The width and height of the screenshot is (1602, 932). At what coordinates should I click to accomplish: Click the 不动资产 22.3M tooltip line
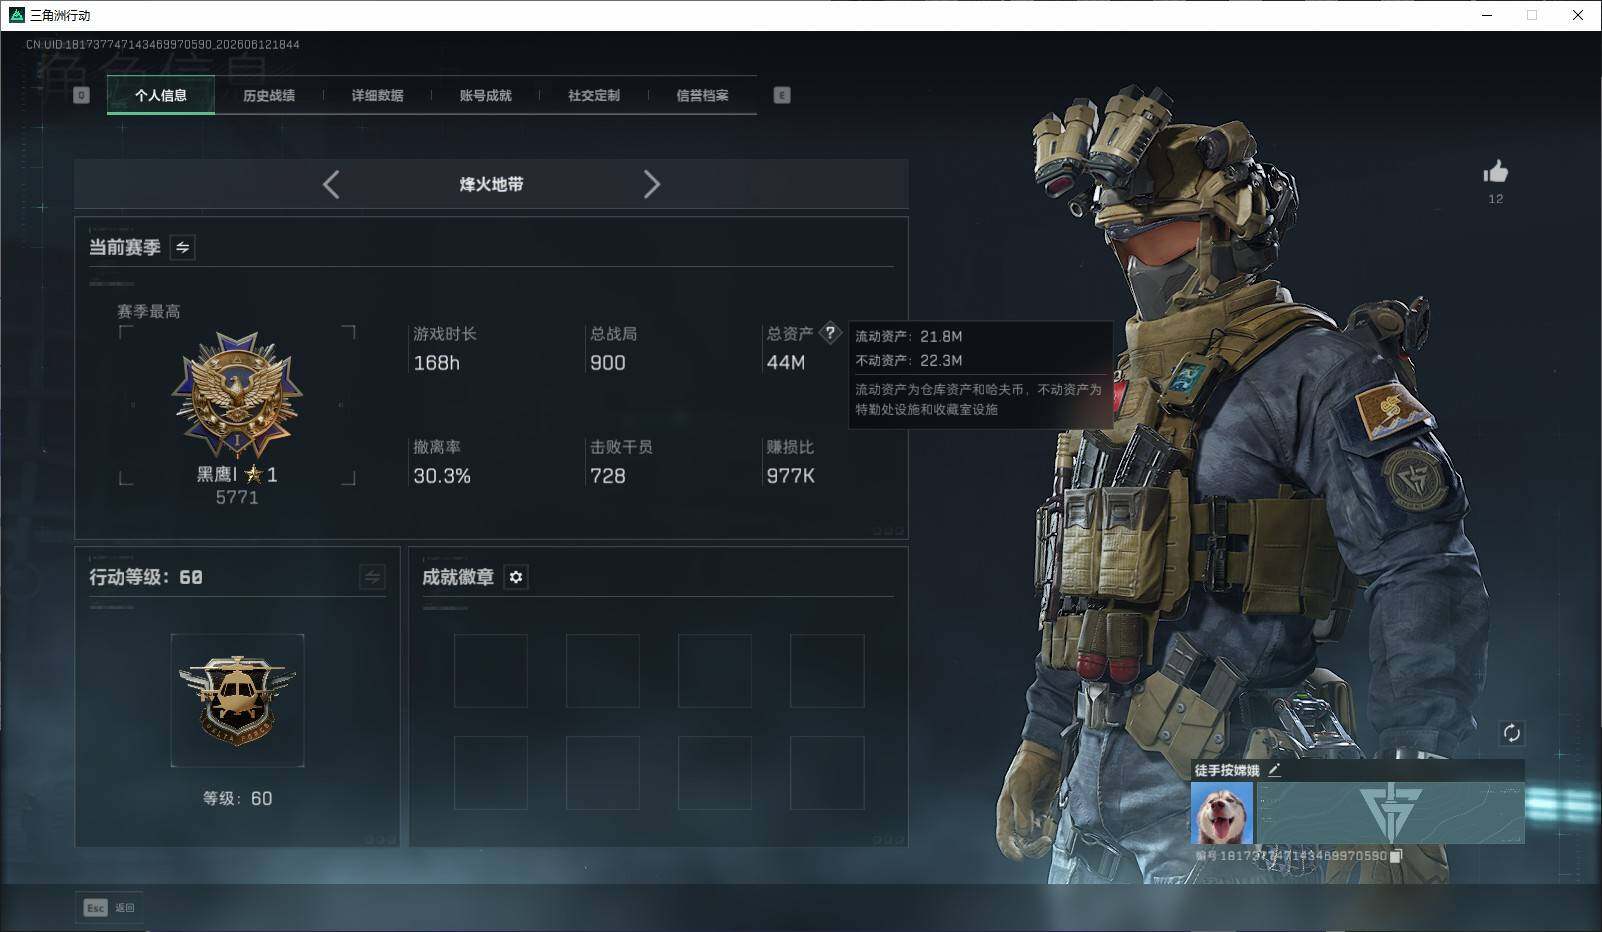click(909, 360)
